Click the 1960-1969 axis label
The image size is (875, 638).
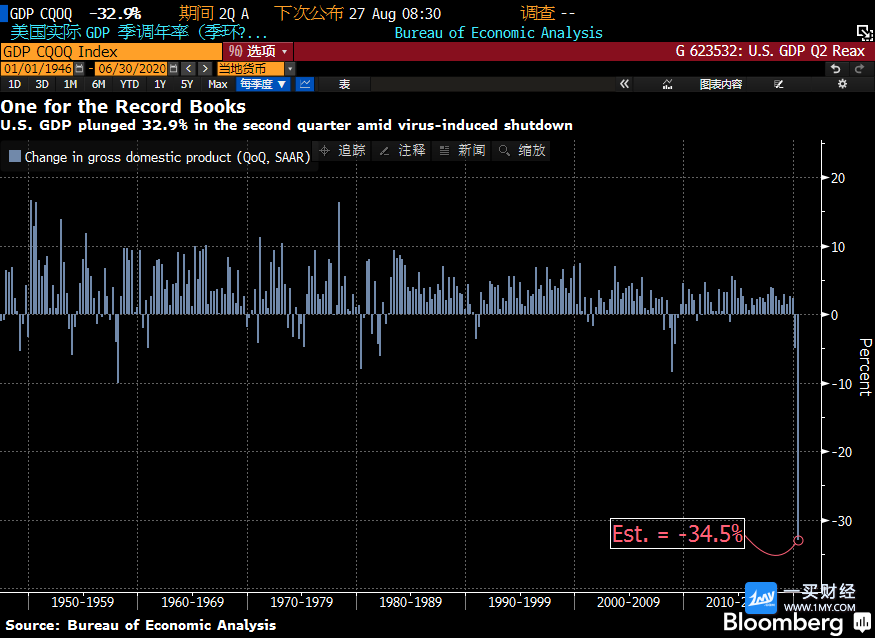(193, 602)
